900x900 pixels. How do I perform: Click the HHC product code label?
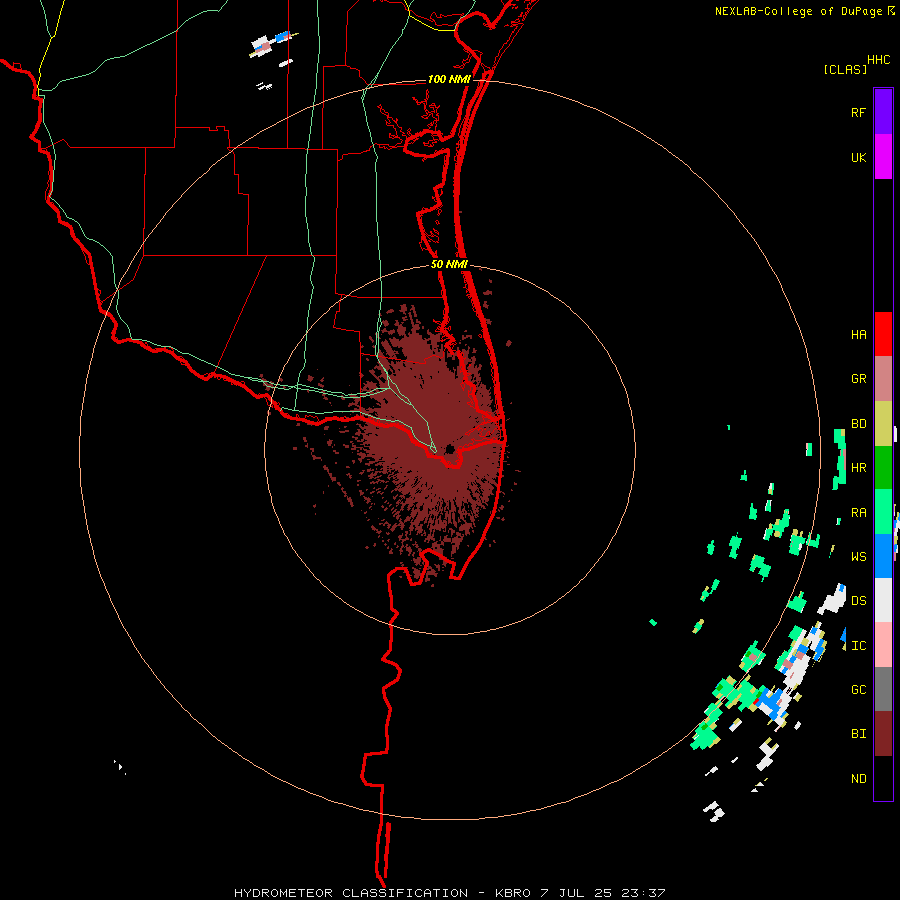tap(879, 60)
